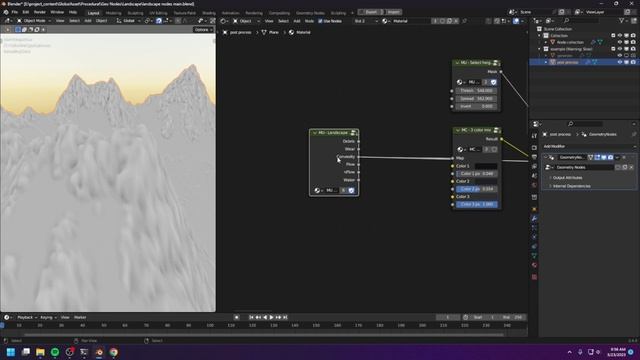
Task: Click the Thresh value field on Select heig node
Action: point(476,91)
